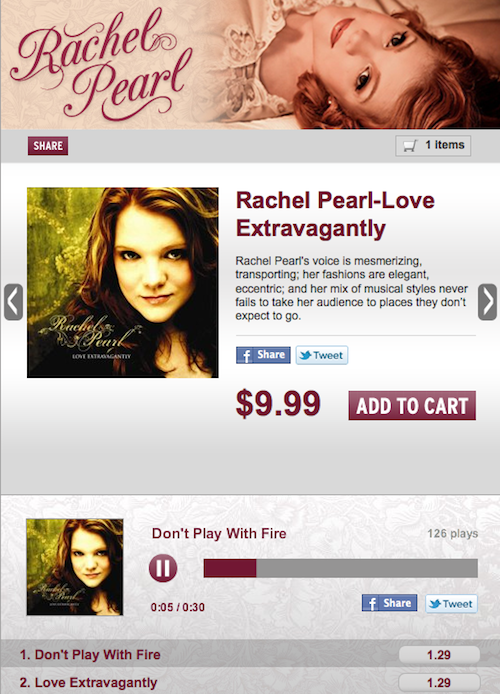Add the album to cart

click(412, 405)
